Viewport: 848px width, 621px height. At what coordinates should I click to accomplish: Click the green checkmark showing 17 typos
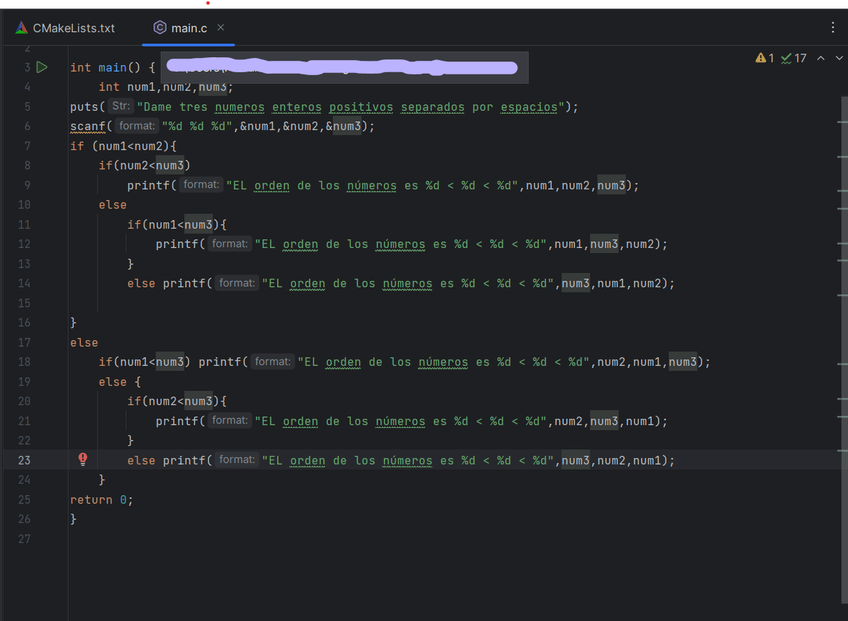[794, 59]
